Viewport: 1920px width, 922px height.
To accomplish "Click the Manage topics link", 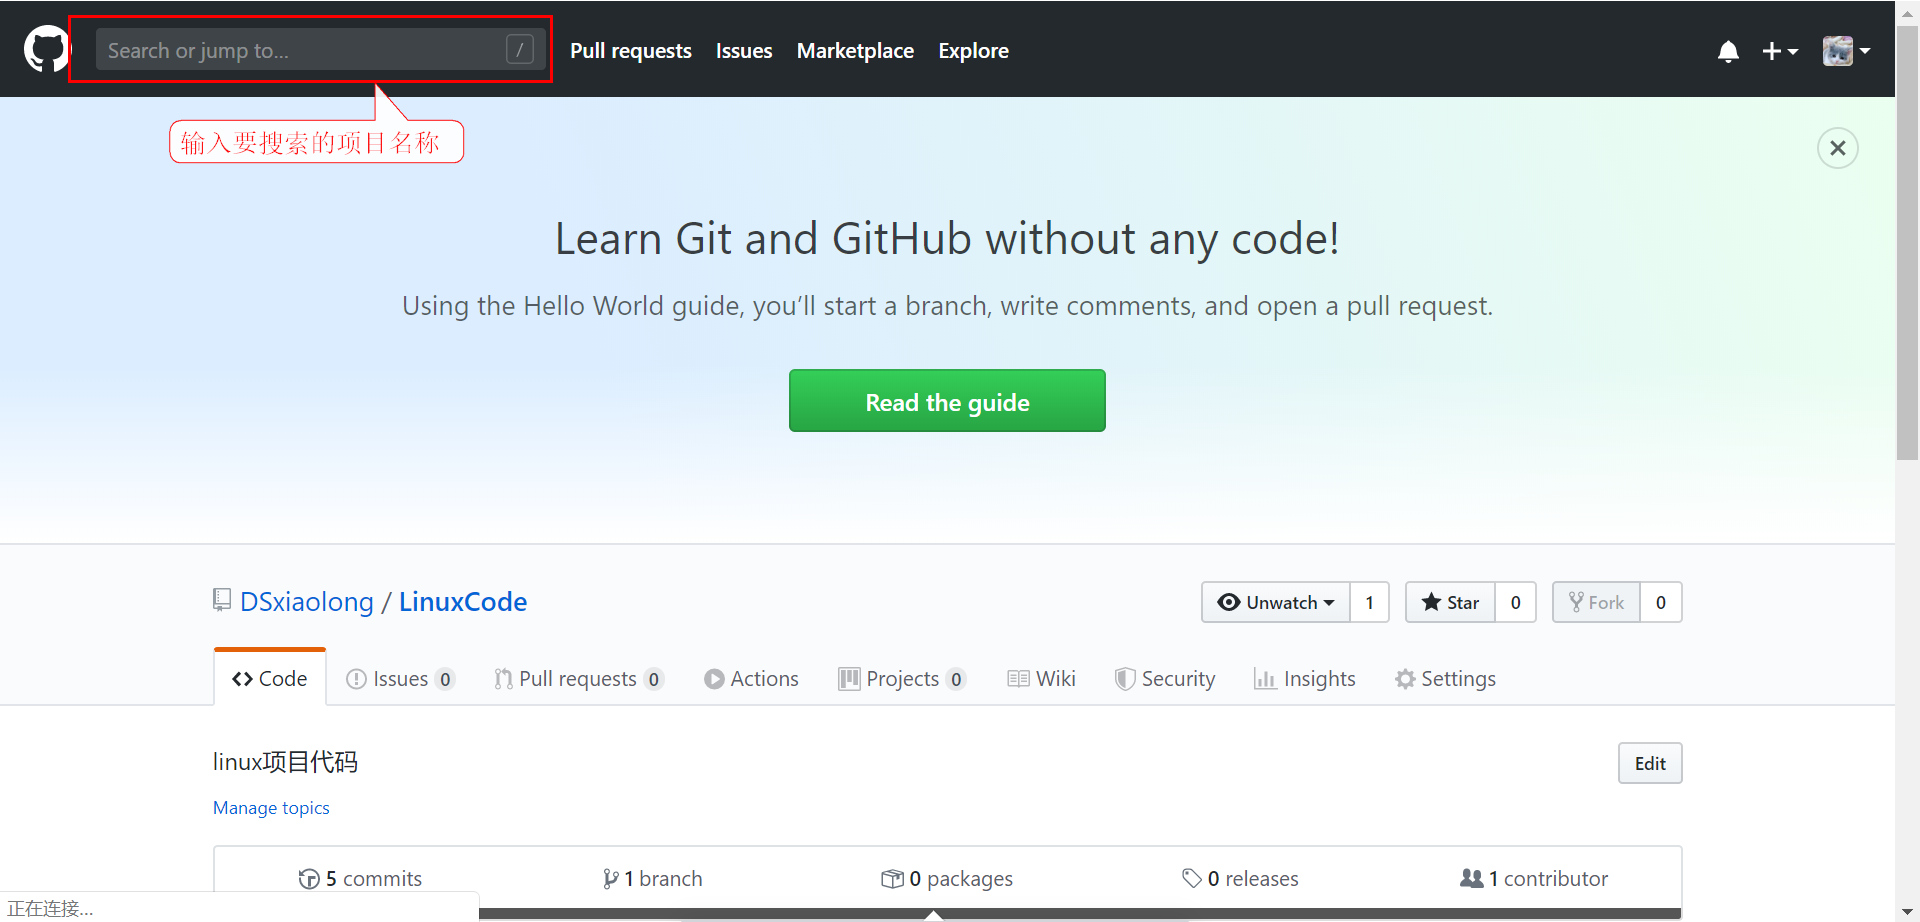I will [x=271, y=808].
